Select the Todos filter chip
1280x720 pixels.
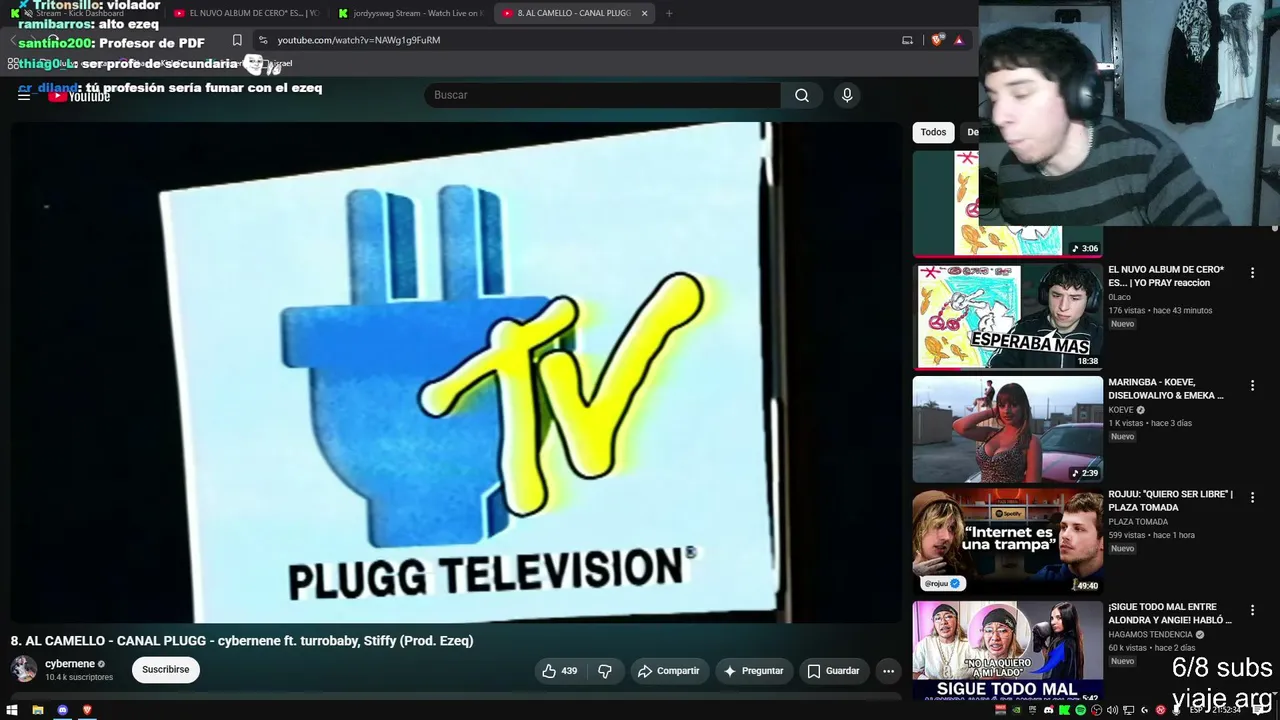(x=933, y=132)
